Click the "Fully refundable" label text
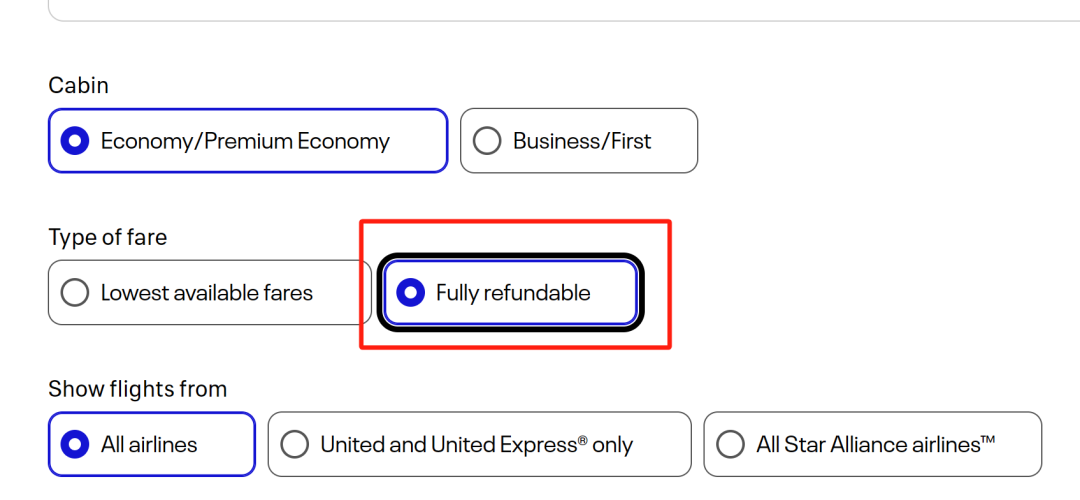The width and height of the screenshot is (1080, 500). tap(513, 293)
